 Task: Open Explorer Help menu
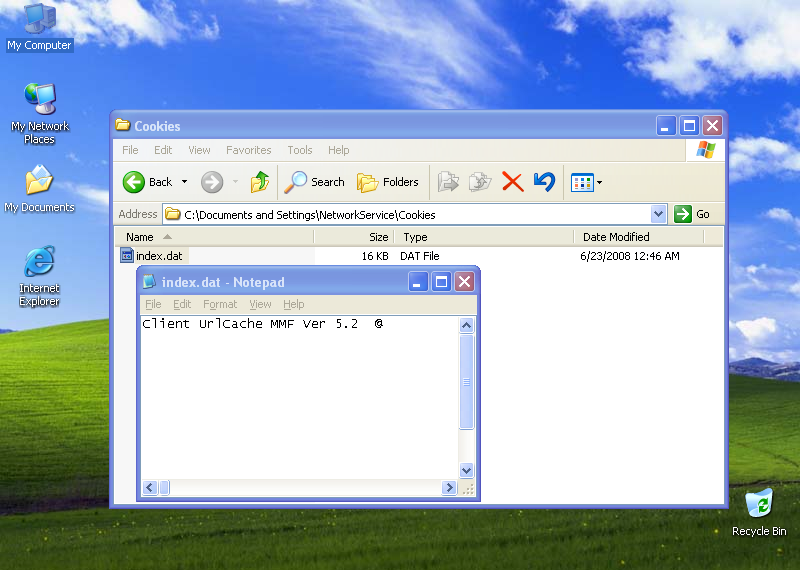338,150
